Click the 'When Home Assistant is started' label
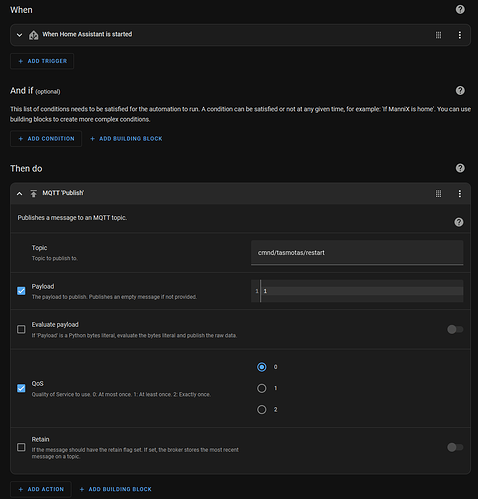 [x=87, y=34]
